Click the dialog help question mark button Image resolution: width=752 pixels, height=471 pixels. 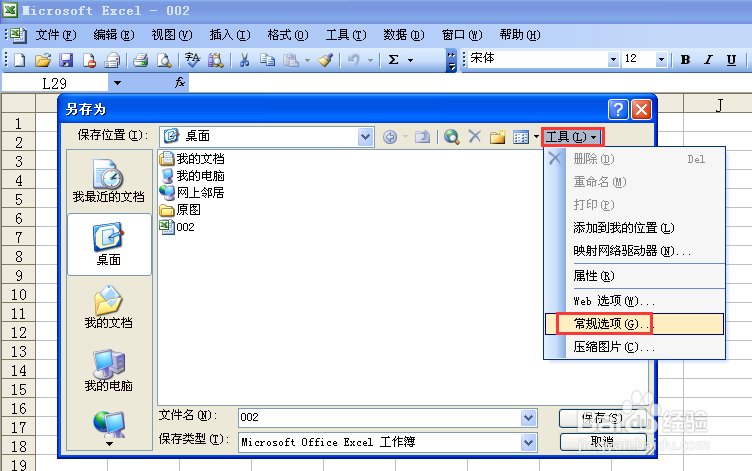618,109
